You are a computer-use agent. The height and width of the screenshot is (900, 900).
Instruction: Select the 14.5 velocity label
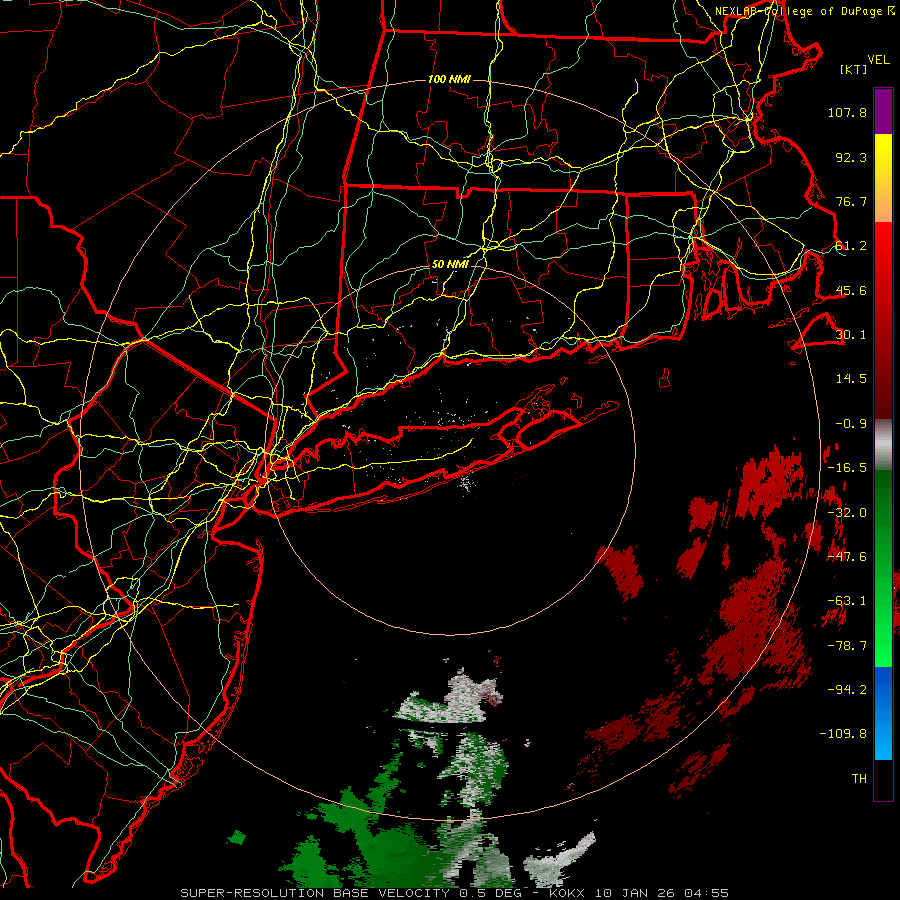click(851, 379)
